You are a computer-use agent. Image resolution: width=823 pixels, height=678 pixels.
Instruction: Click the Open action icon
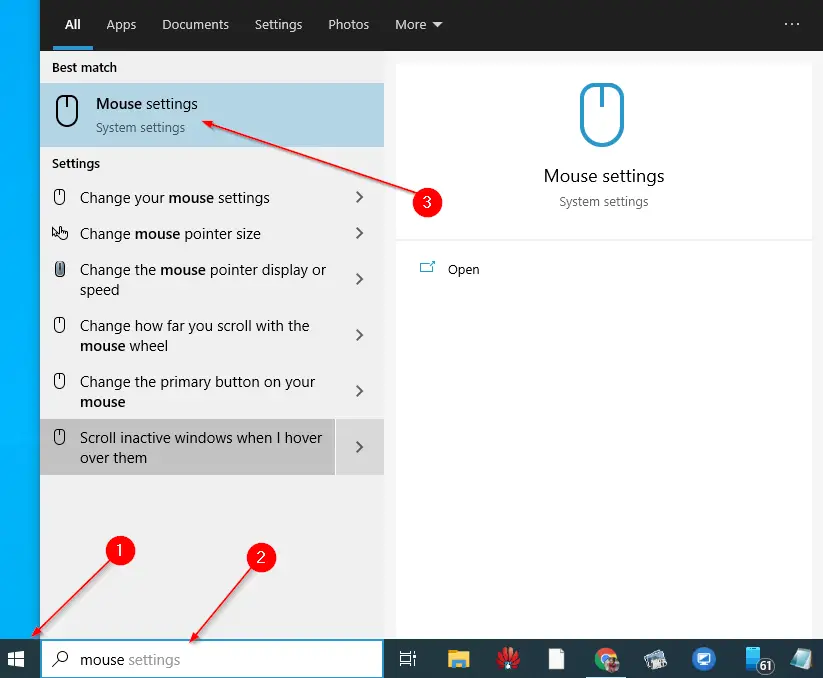(427, 268)
